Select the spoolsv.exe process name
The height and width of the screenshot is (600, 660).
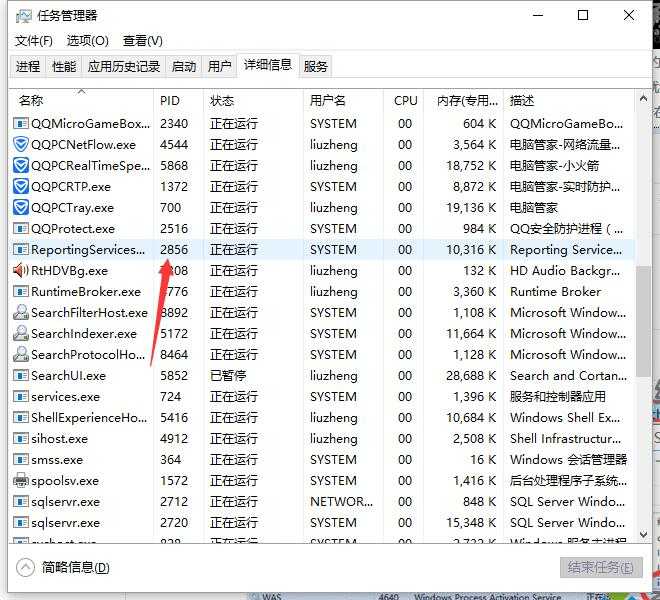[x=65, y=481]
